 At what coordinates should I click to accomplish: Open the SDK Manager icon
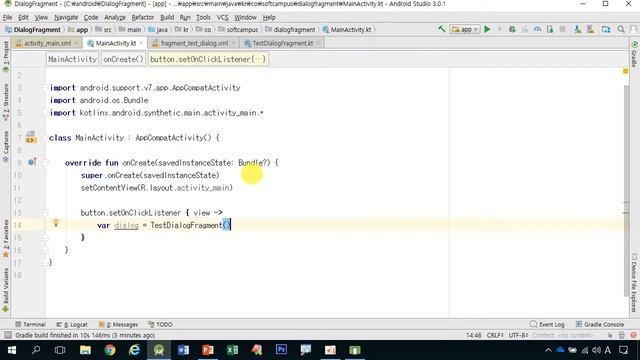pos(590,29)
